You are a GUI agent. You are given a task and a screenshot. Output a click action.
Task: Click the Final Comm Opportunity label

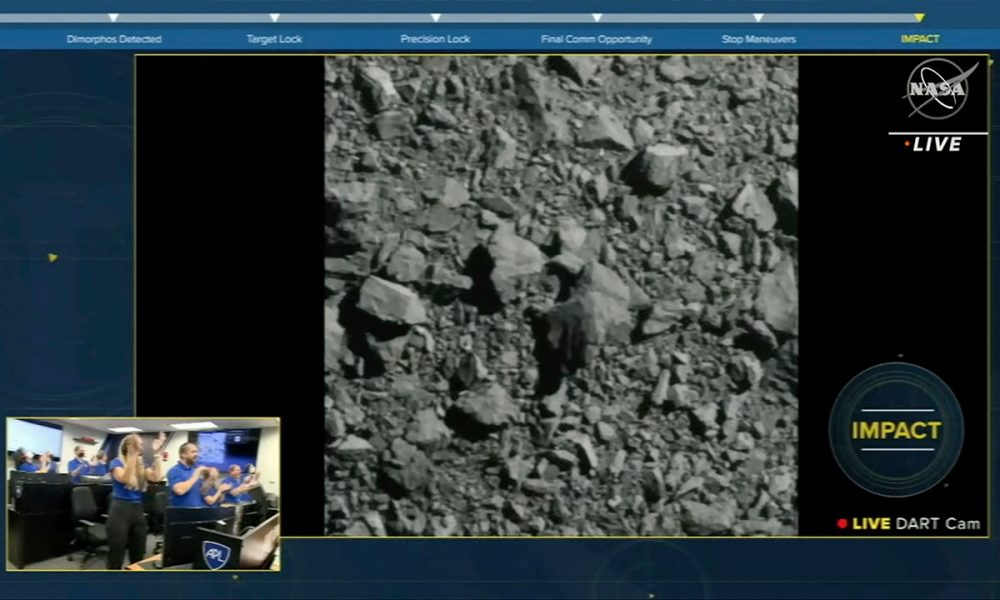coord(595,38)
